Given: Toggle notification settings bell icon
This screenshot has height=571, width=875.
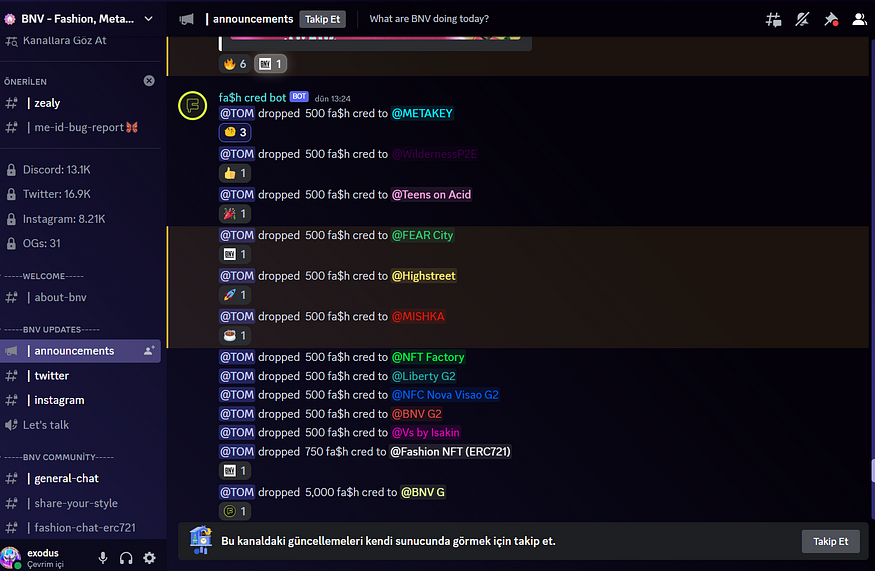Looking at the screenshot, I should pyautogui.click(x=802, y=20).
